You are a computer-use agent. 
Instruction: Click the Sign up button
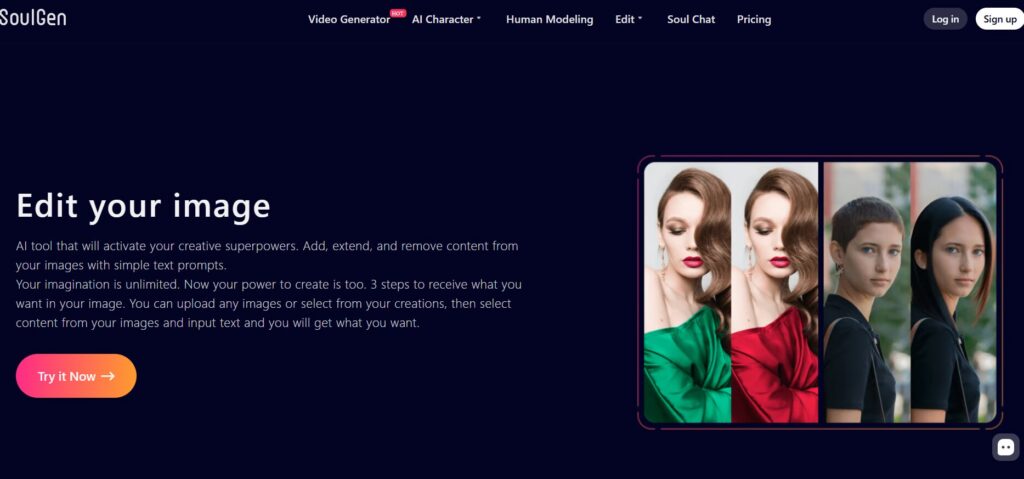tap(999, 19)
